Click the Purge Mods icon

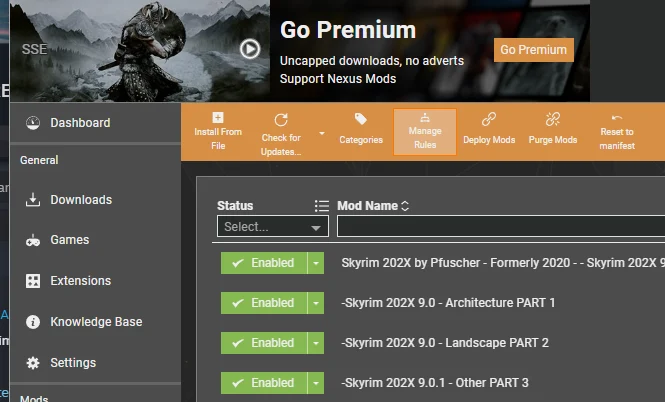(x=553, y=120)
